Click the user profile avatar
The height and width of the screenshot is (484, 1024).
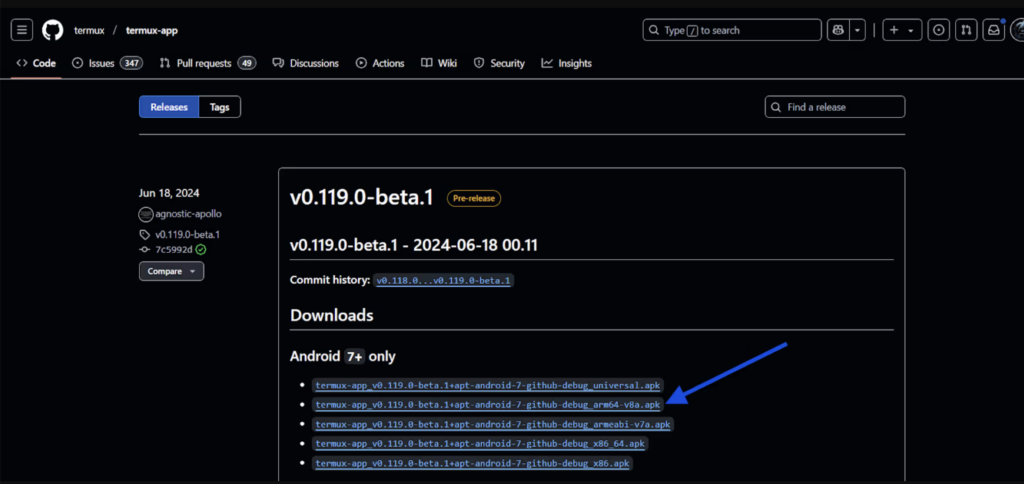click(x=1017, y=30)
